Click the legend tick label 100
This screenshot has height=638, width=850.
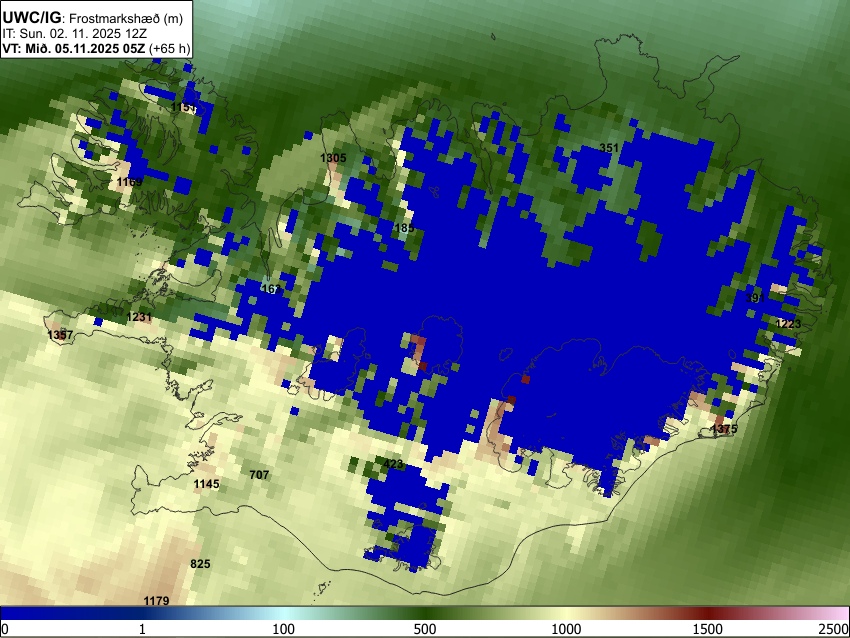coord(284,629)
